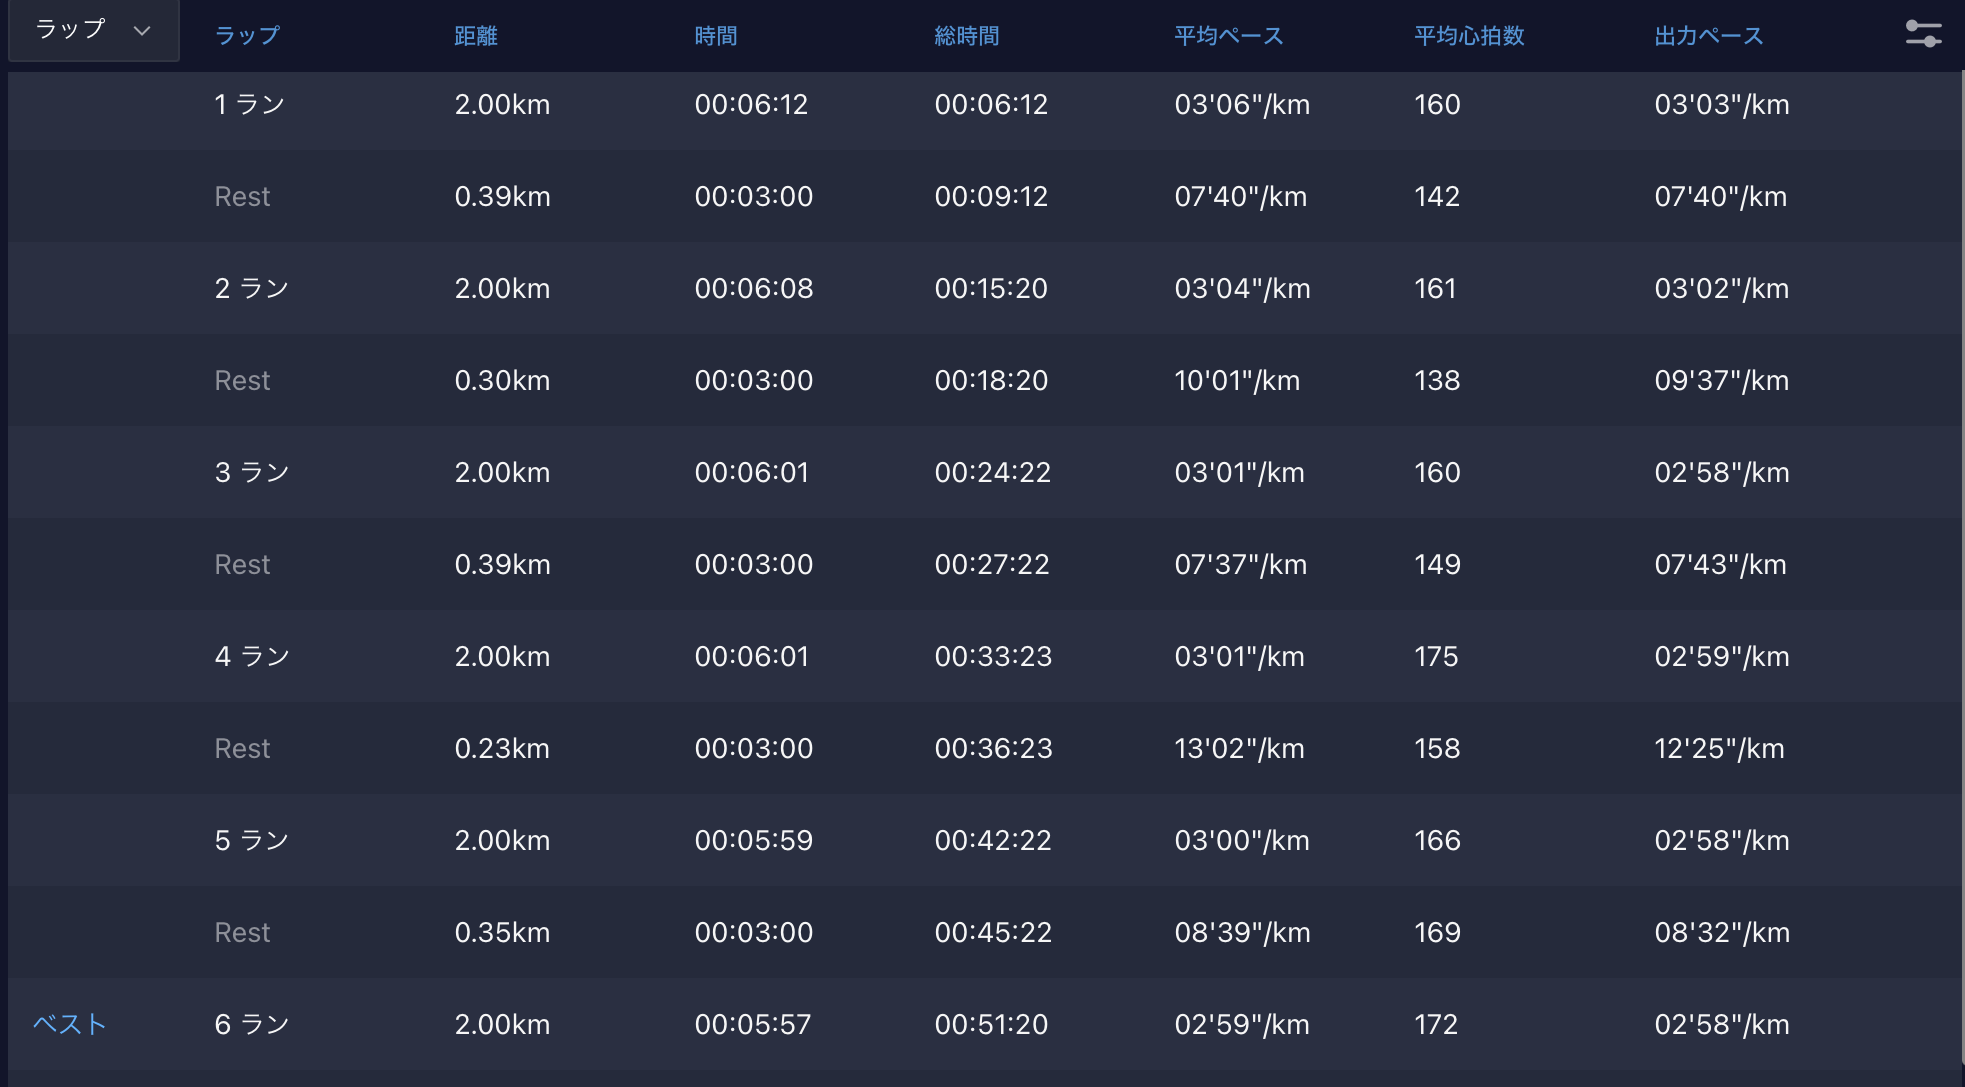Screen dimensions: 1965x1087
Task: Click the dropdown chevron next to ラップ
Action: coord(142,31)
